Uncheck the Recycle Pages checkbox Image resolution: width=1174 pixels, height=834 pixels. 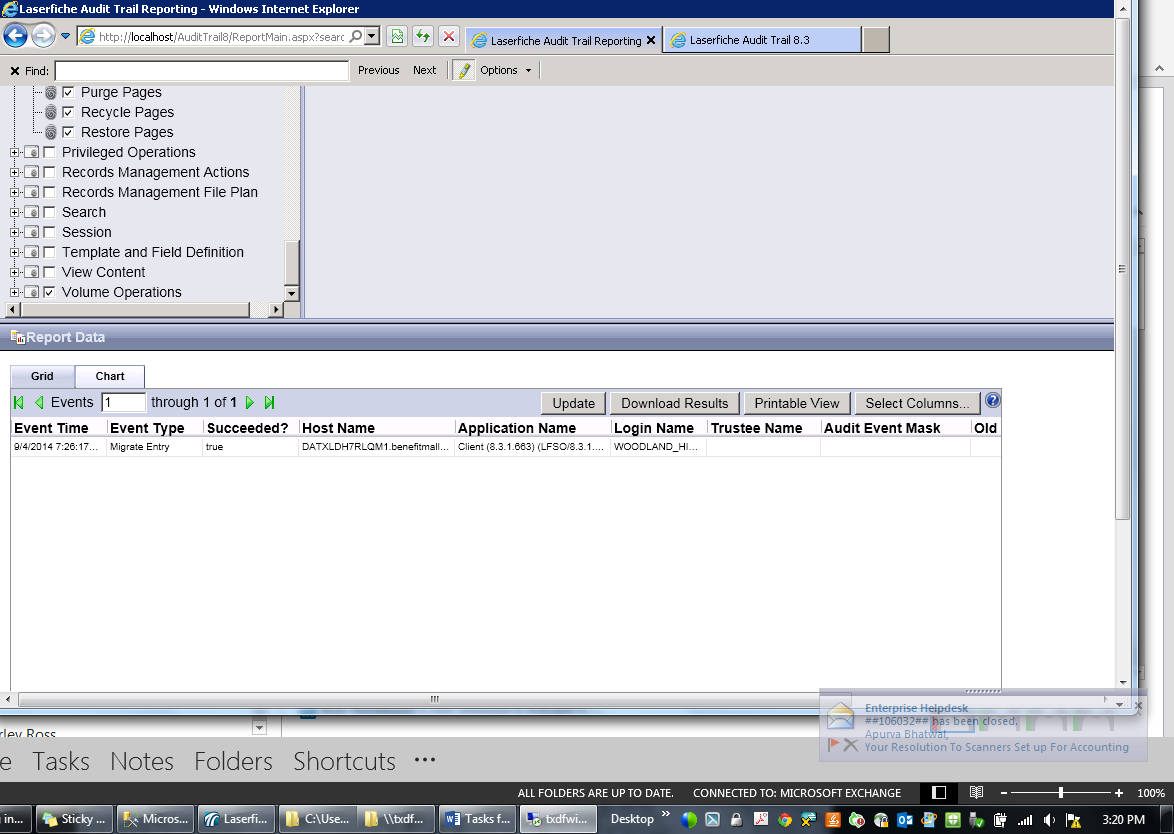68,112
